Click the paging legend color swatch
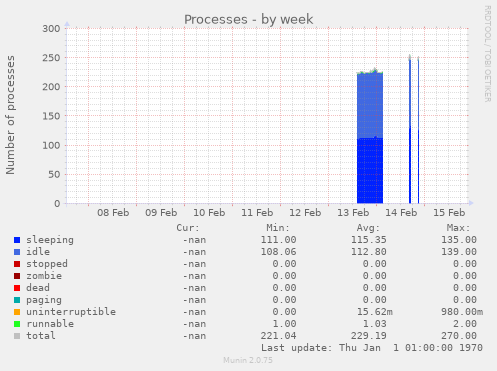 click(x=17, y=300)
